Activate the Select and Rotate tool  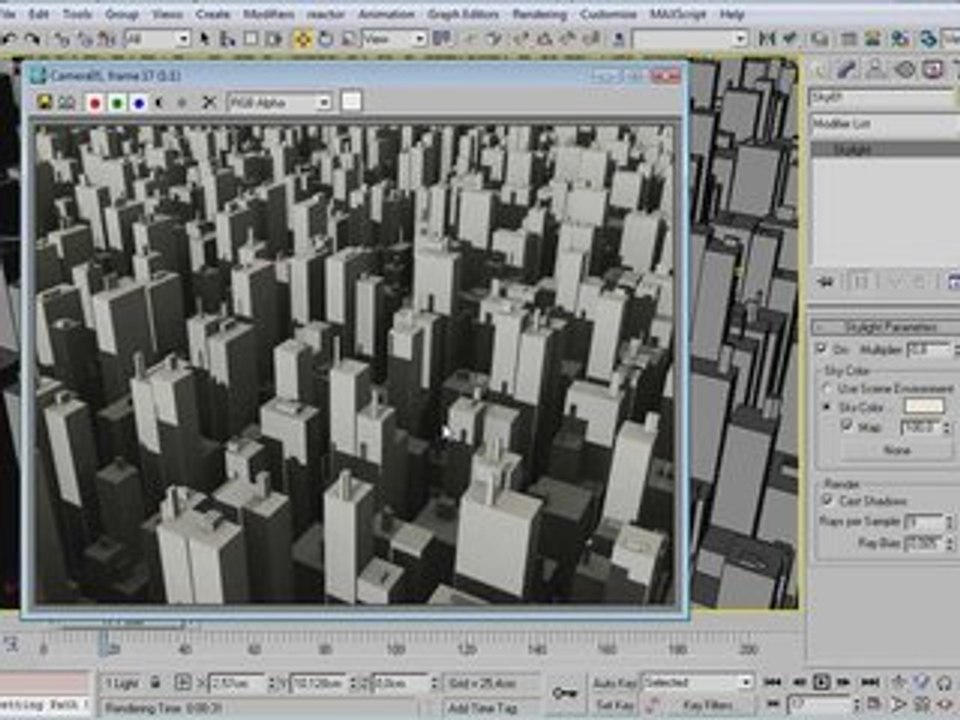(326, 39)
